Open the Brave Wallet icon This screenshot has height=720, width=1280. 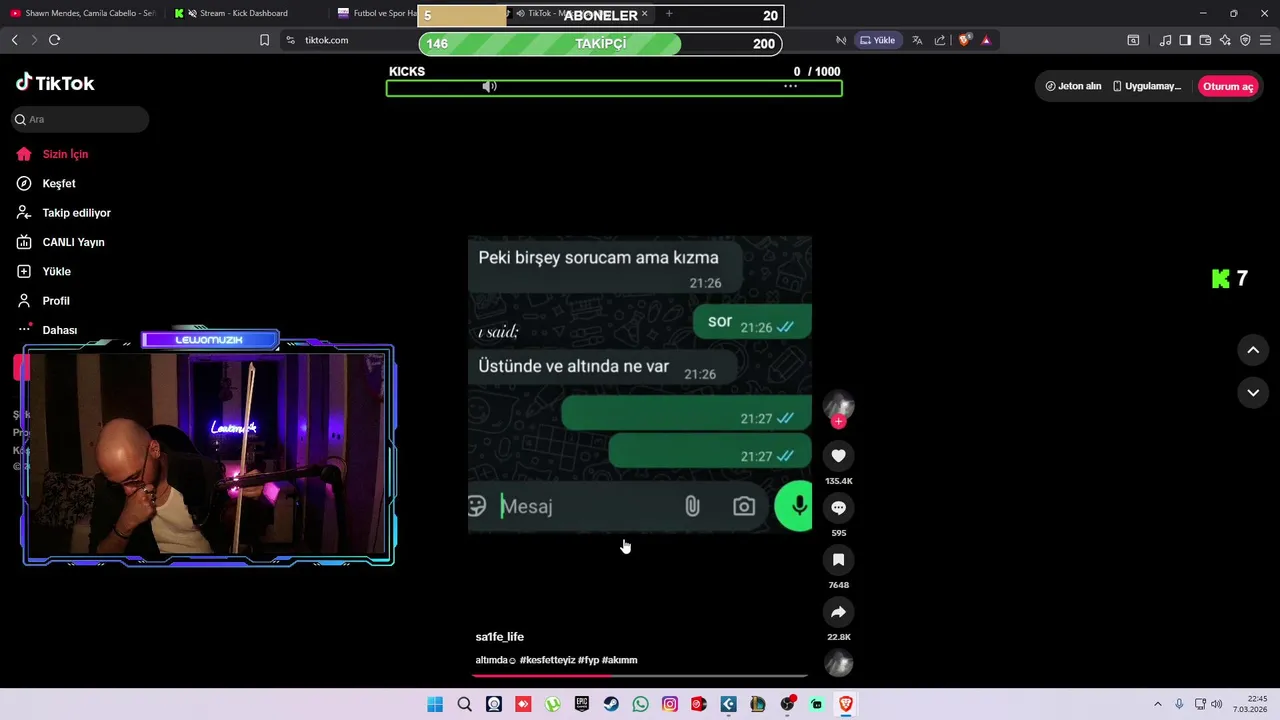1205,40
